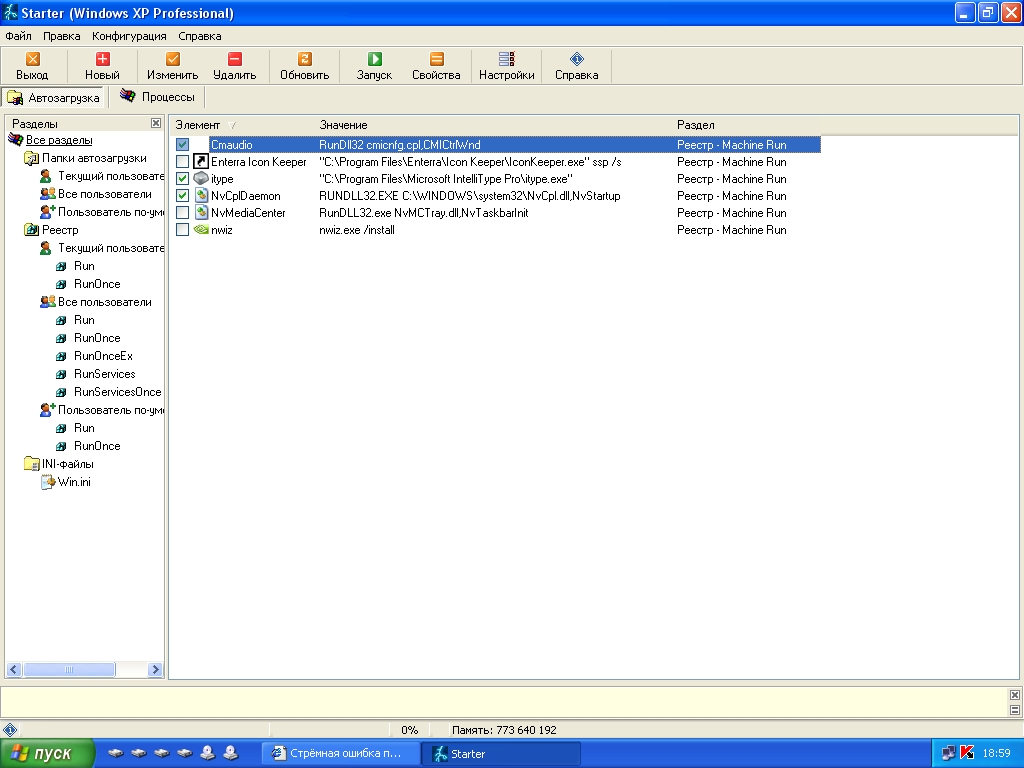The height and width of the screenshot is (768, 1024).
Task: Click the NvCplDaemon entry icon
Action: (201, 195)
